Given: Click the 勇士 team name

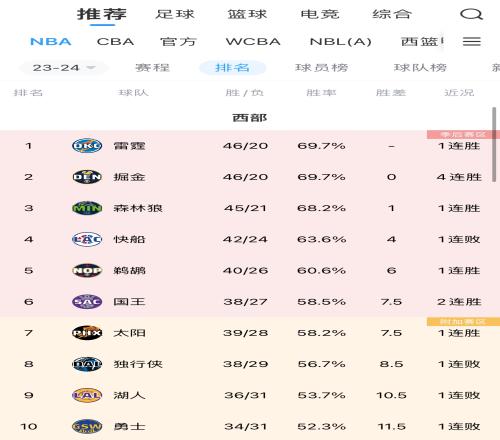Looking at the screenshot, I should tap(129, 426).
